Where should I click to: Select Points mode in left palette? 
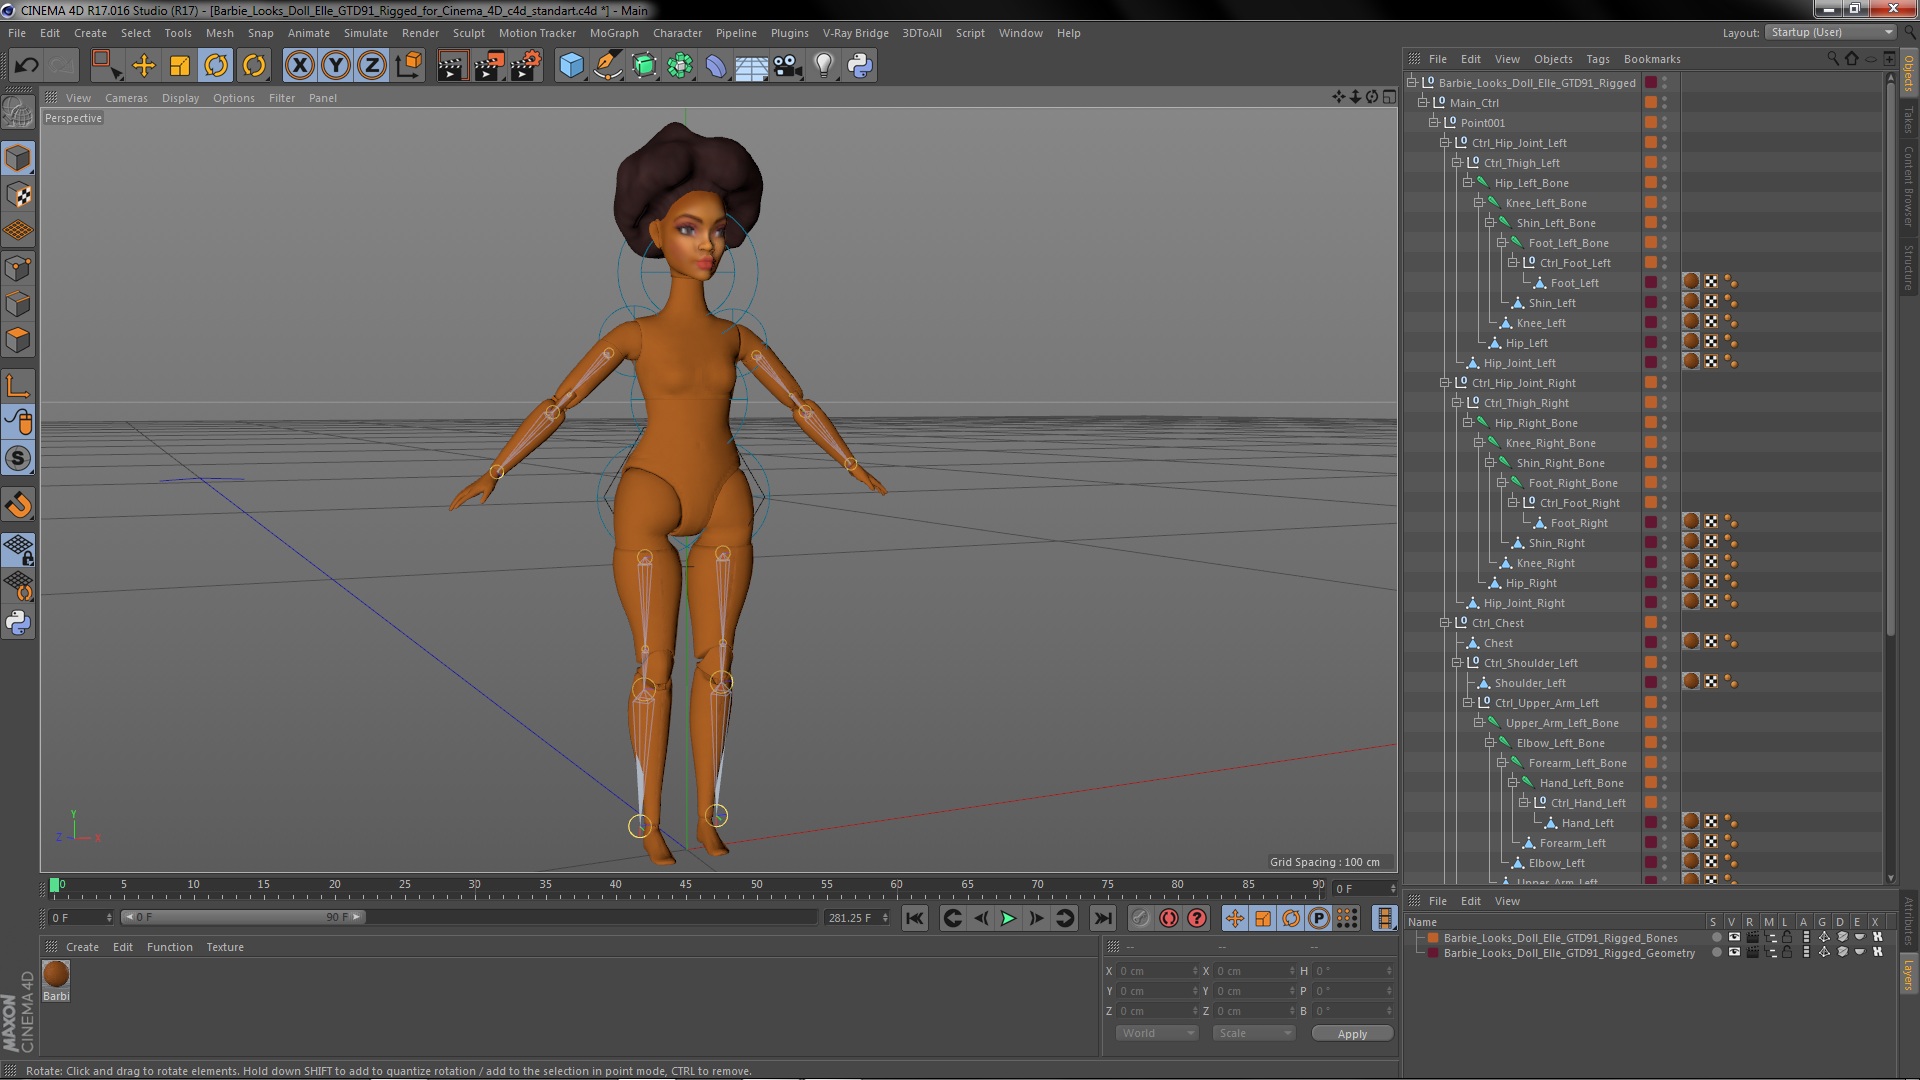tap(18, 268)
